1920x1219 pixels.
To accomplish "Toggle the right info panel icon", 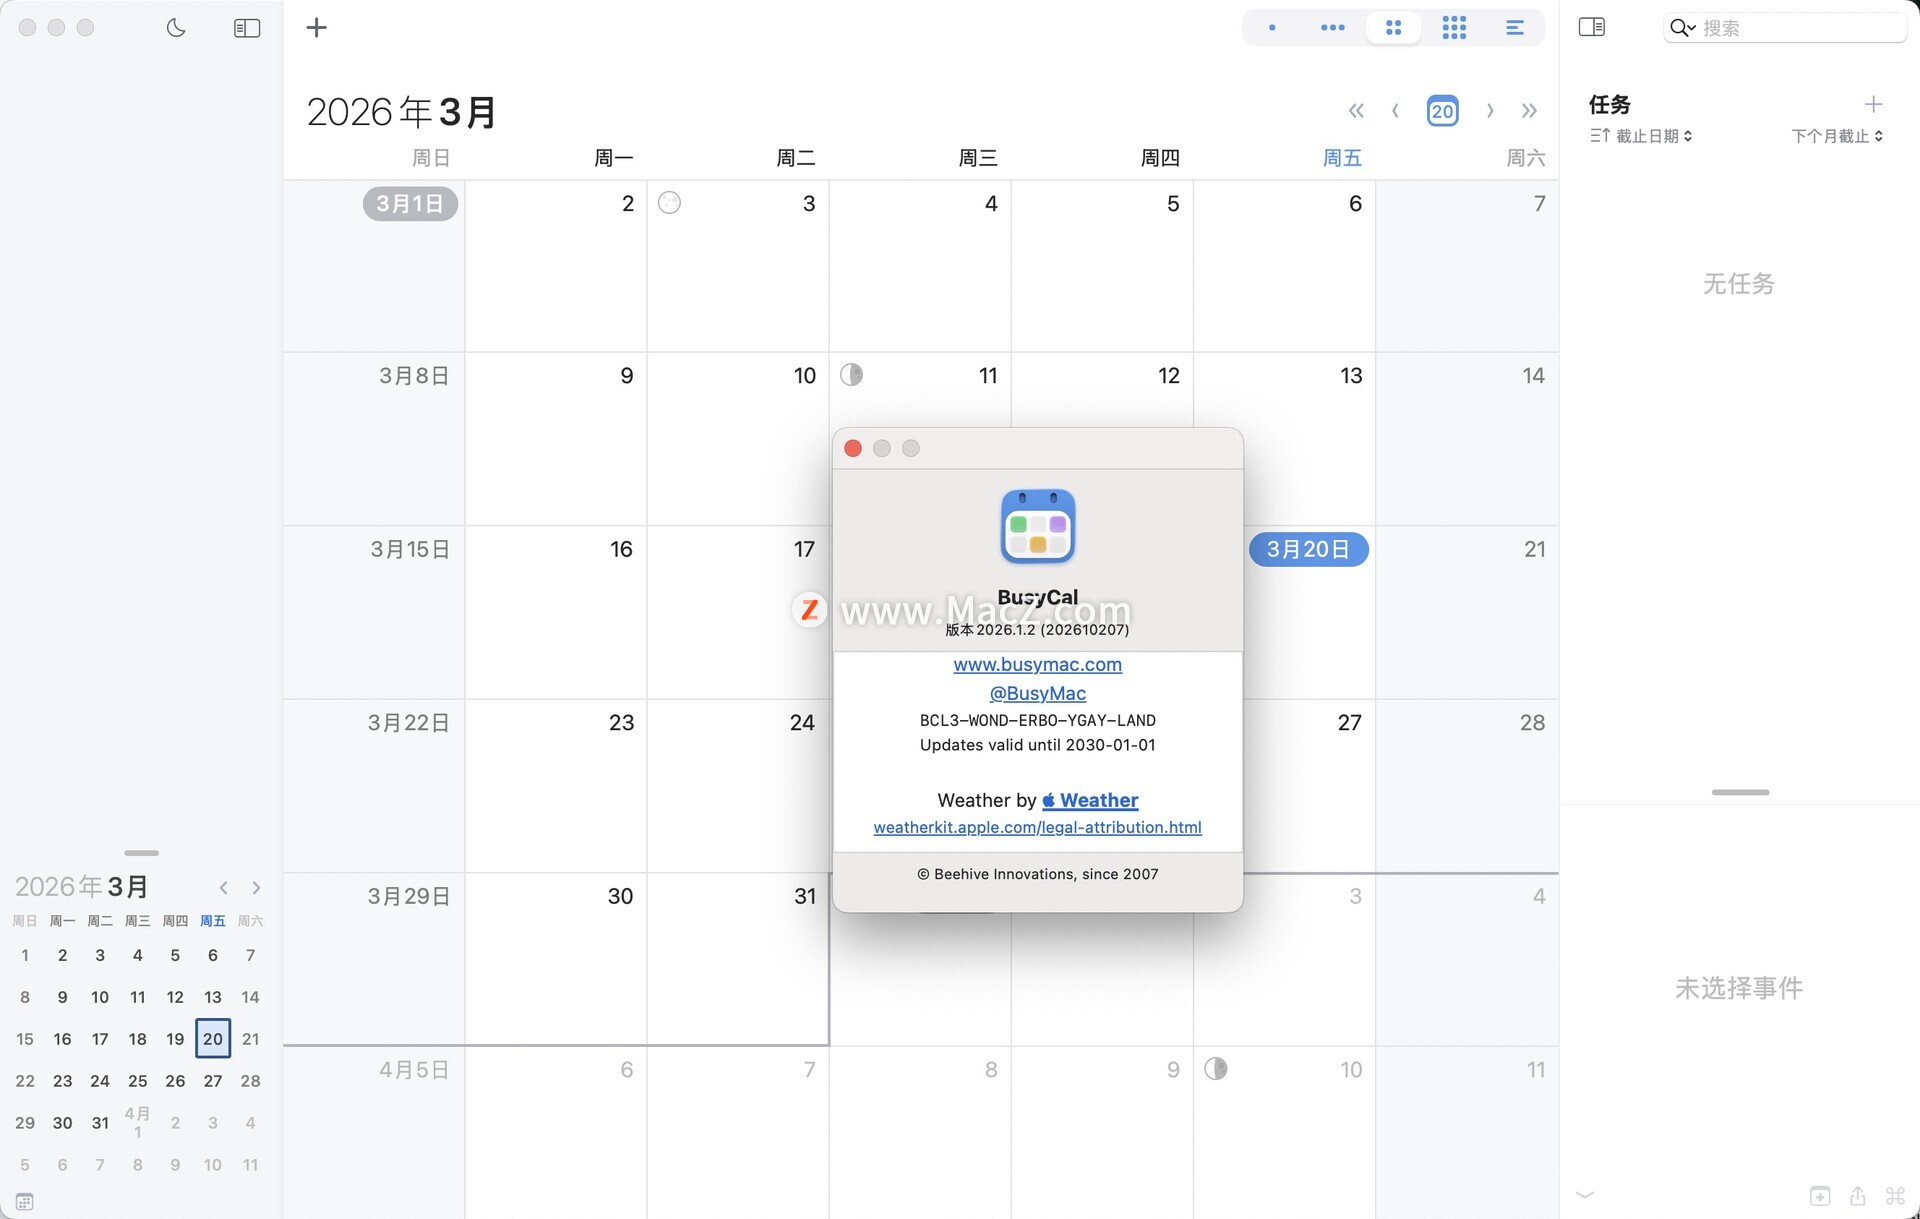I will click(x=1591, y=27).
